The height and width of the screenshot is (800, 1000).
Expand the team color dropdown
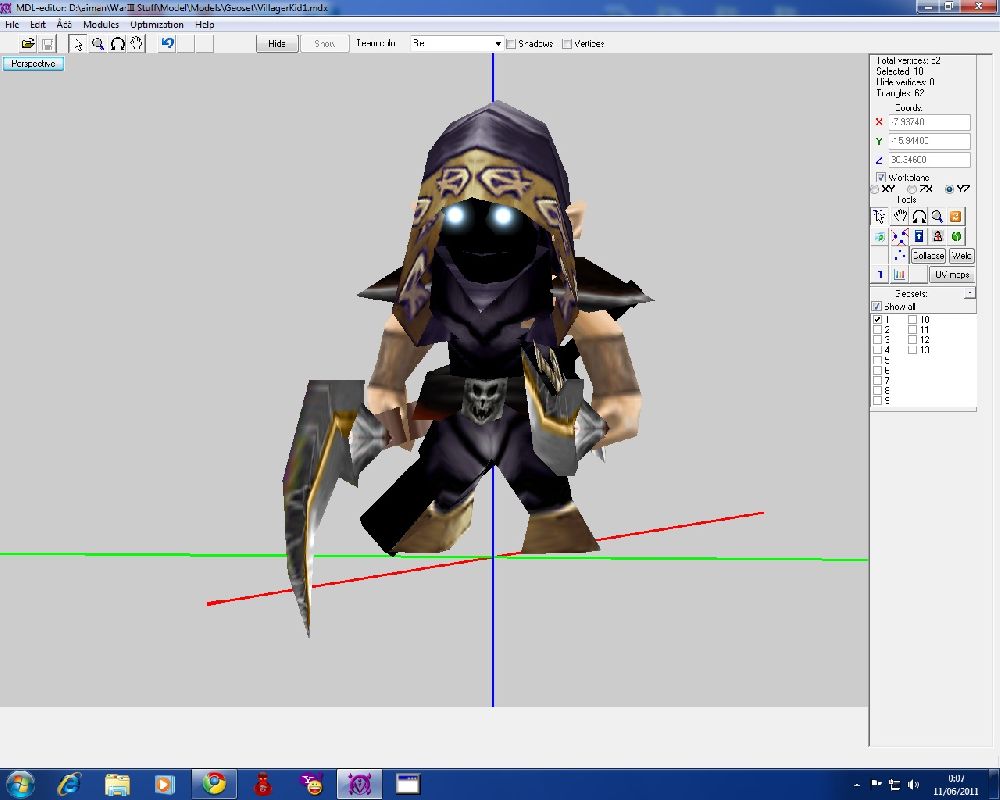pos(498,44)
